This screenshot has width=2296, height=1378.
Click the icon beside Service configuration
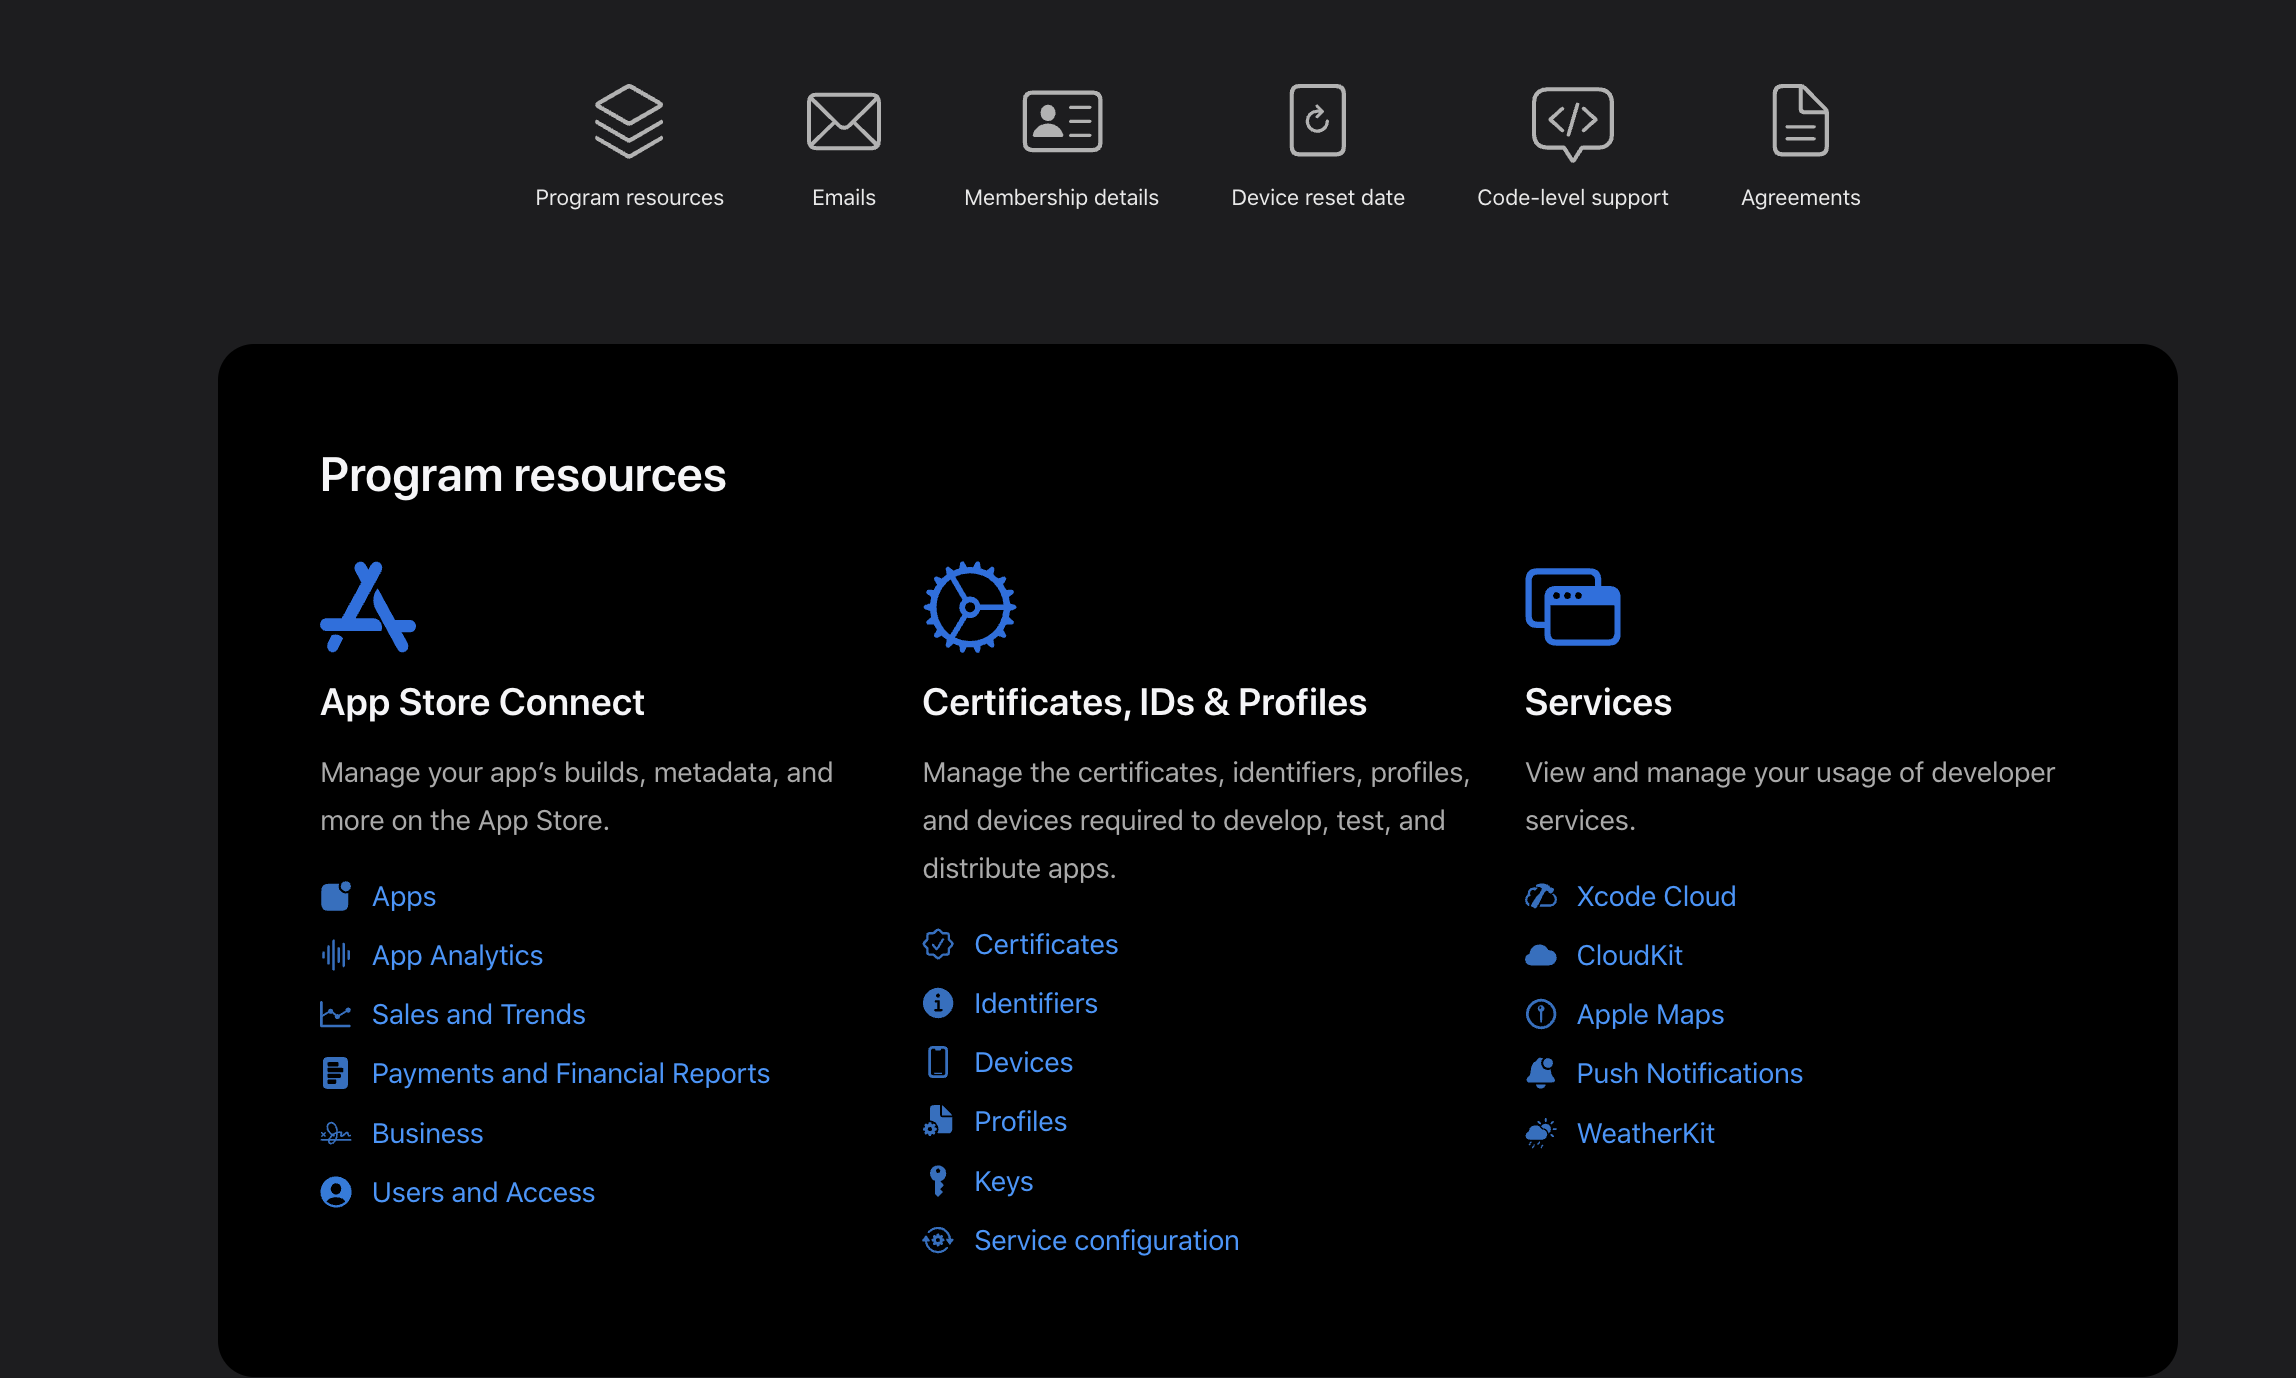tap(938, 1240)
